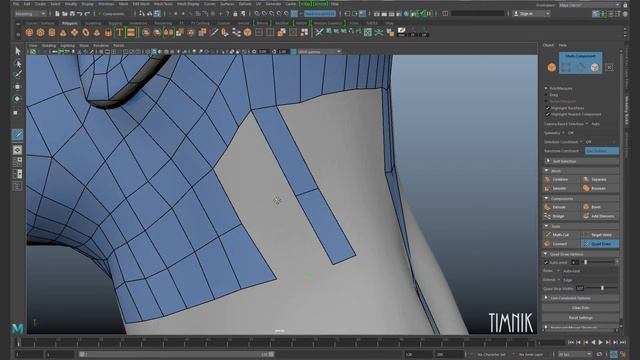640x360 pixels.
Task: Switch to the Sculpting shelf tab
Action: [x=93, y=23]
